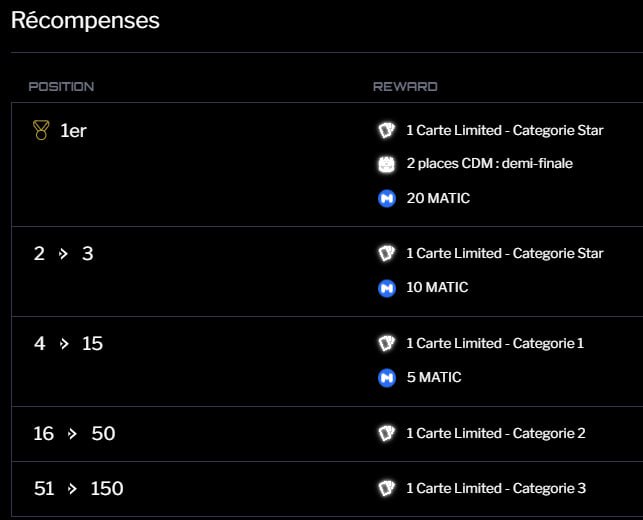Click the MATIC coin icon beside 10 MATIC
Screen dimensions: 643x520
coord(387,288)
